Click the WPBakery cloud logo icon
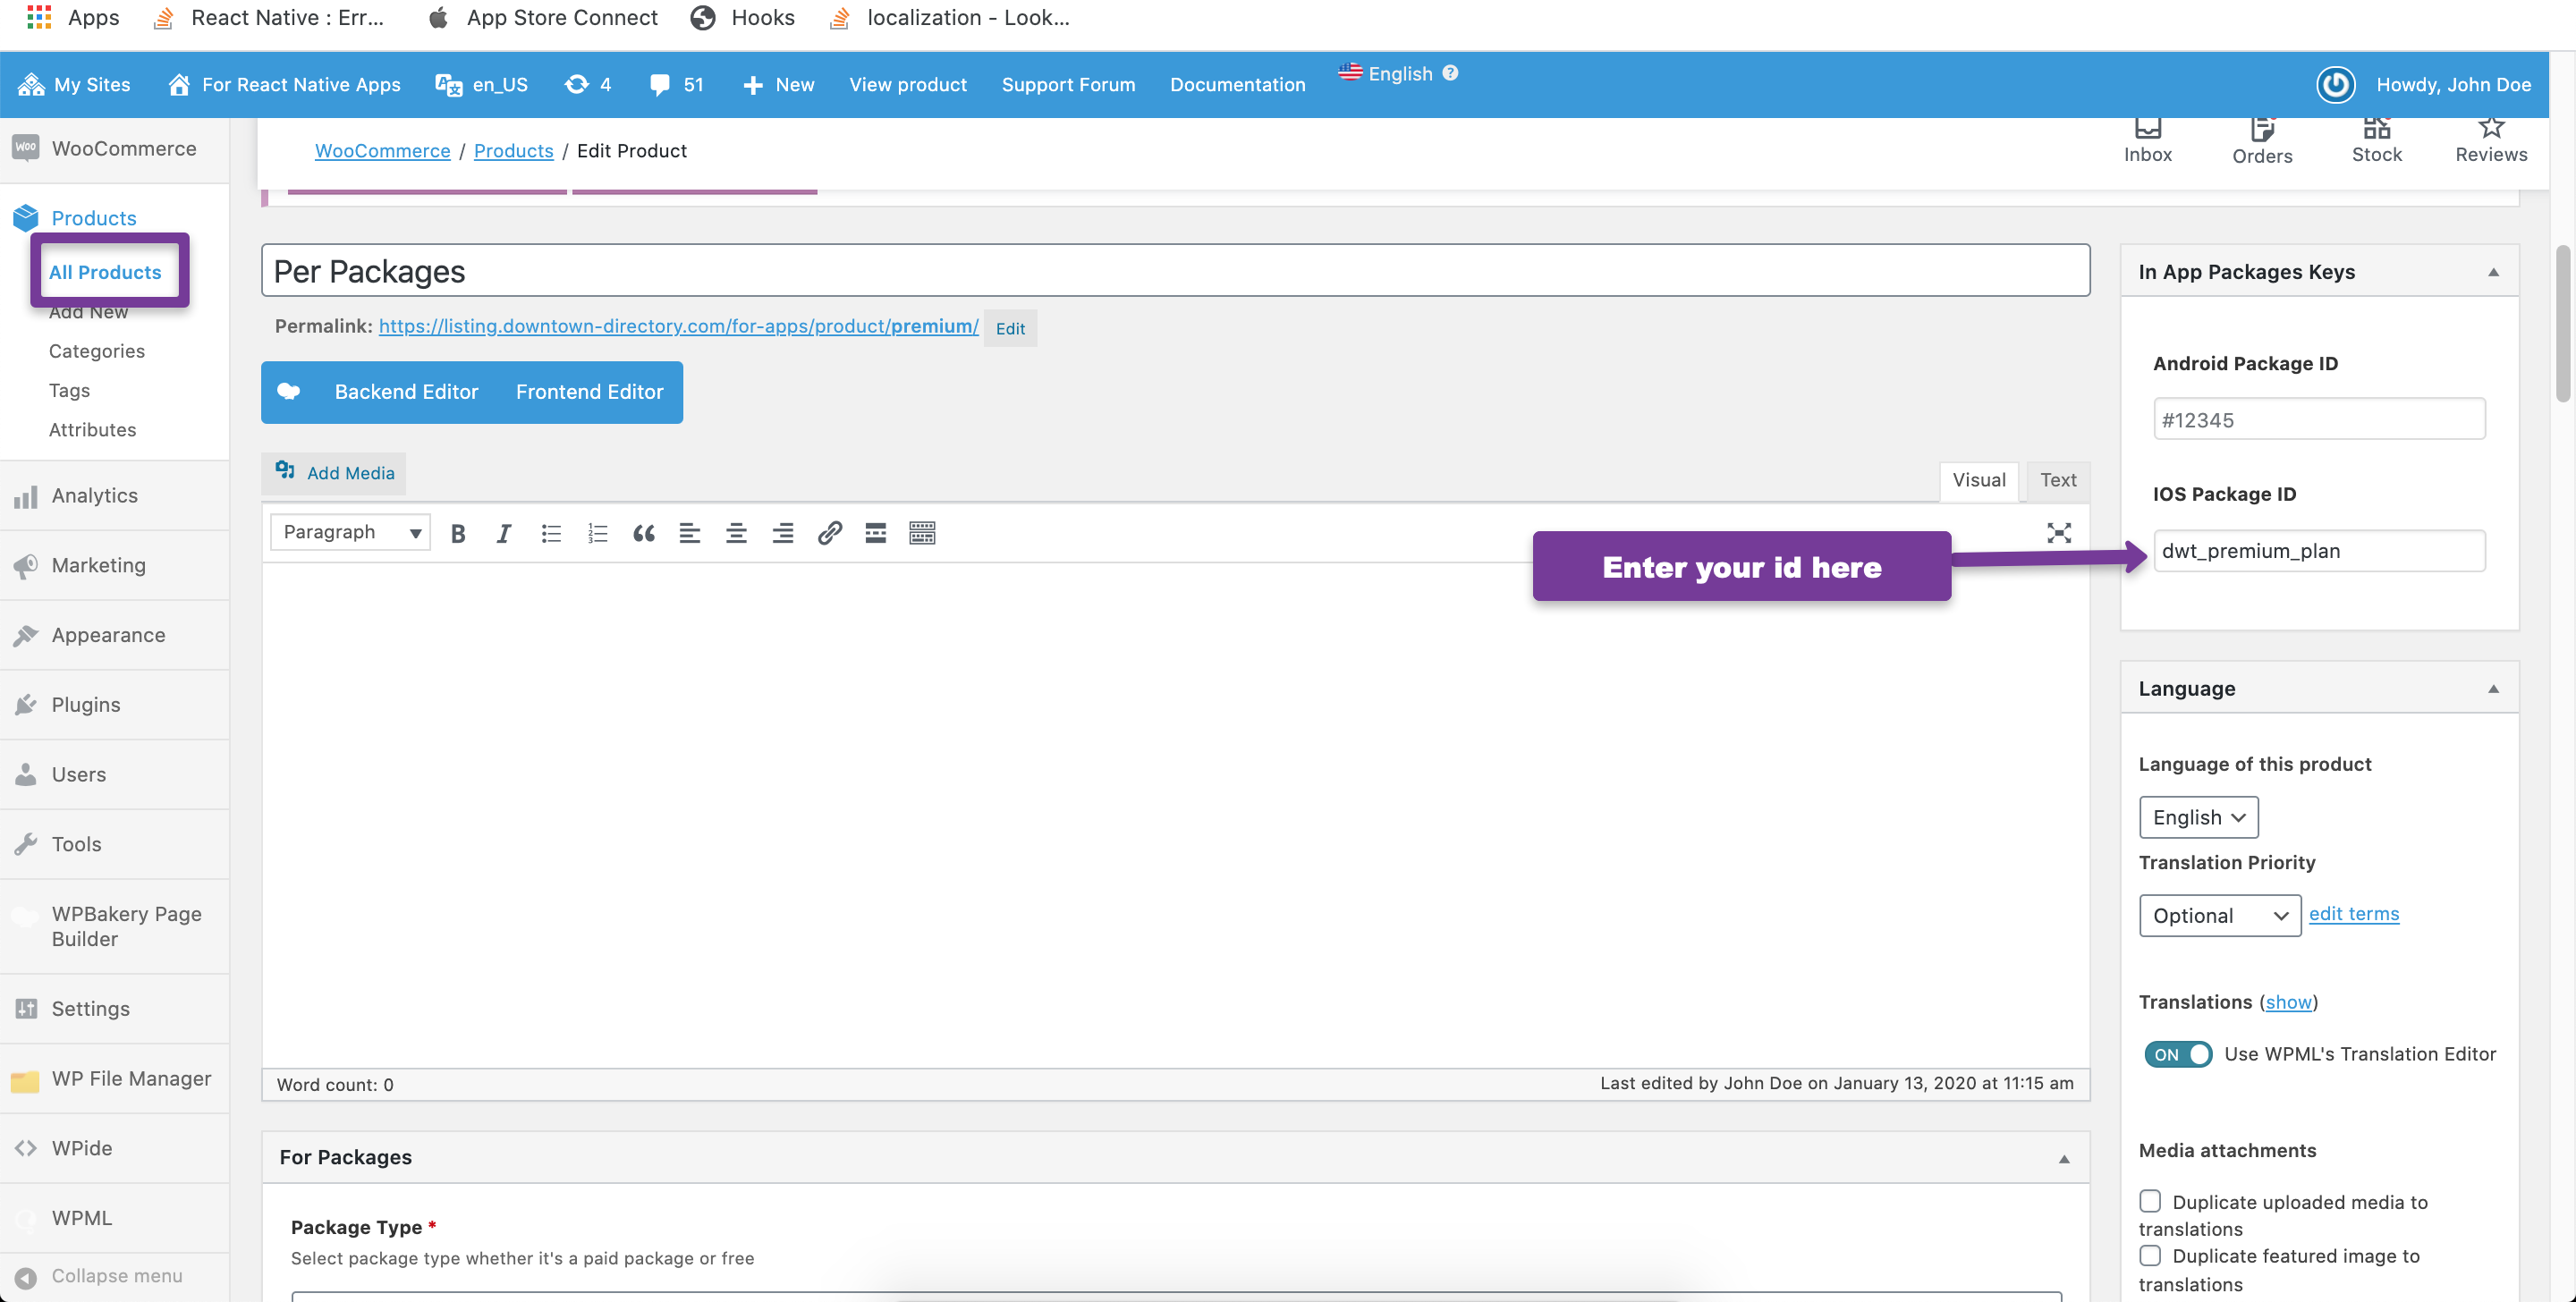Screen dimensions: 2576x1302 click(289, 392)
